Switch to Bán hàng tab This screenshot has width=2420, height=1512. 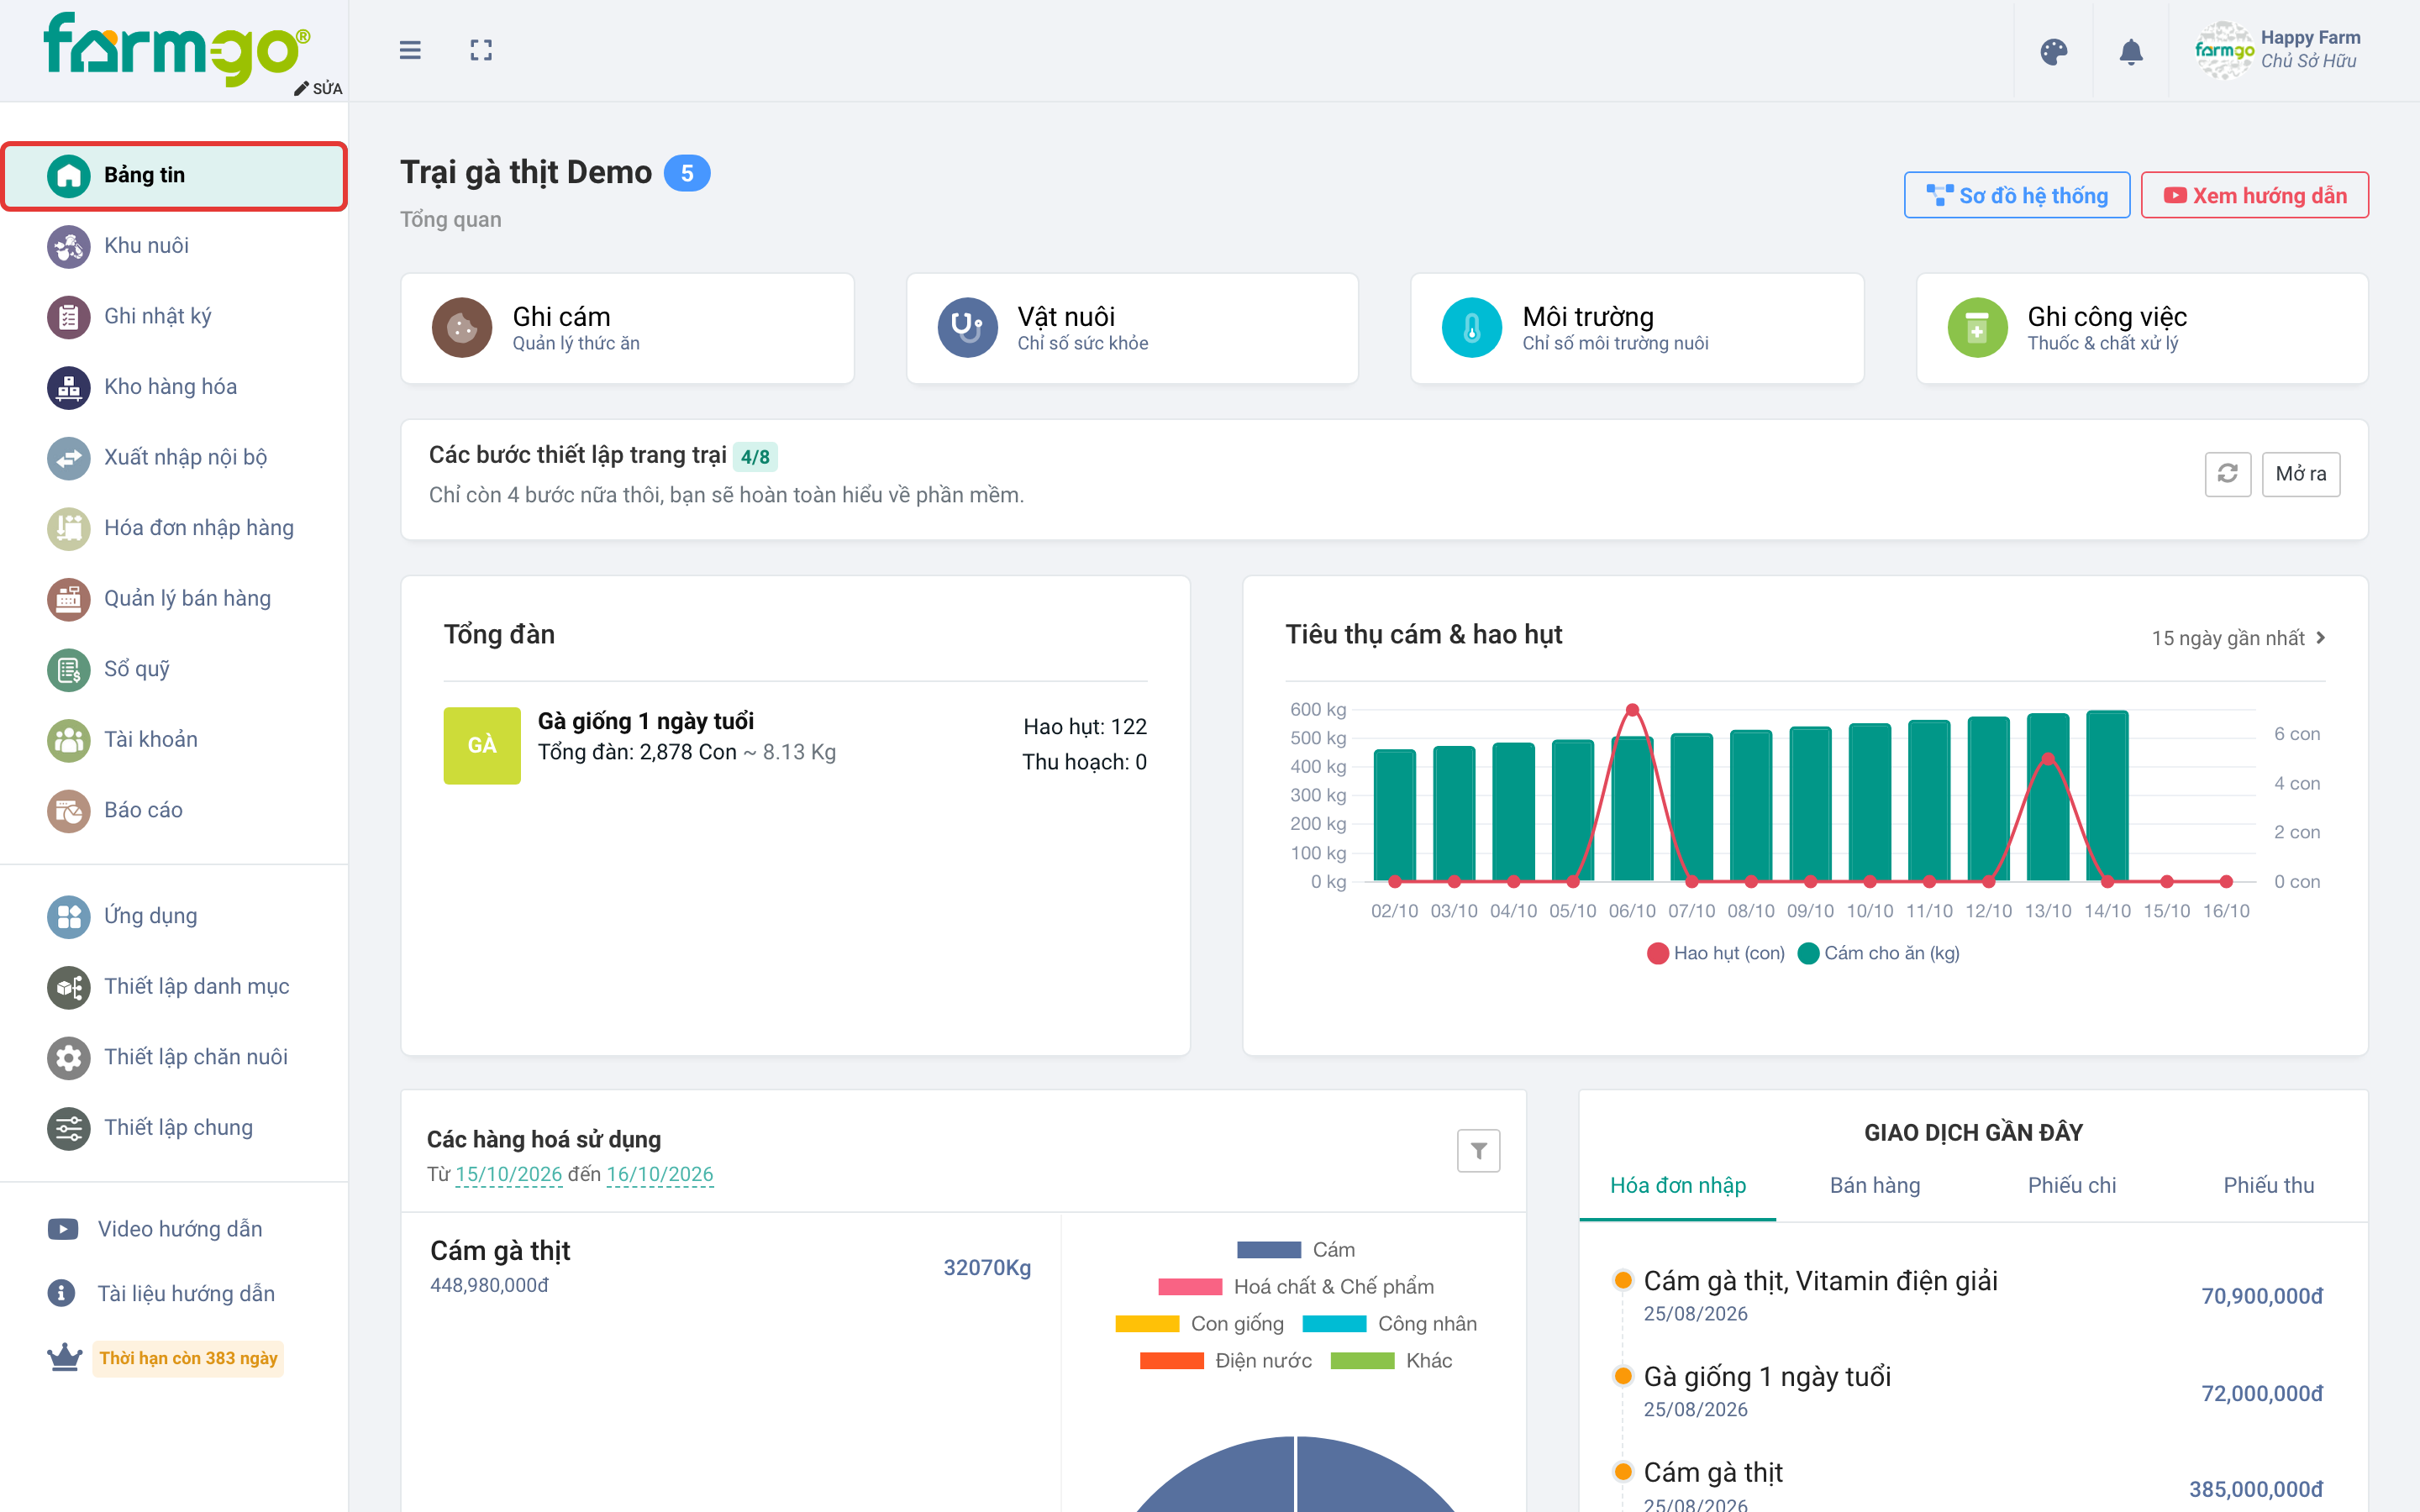[x=1874, y=1185]
